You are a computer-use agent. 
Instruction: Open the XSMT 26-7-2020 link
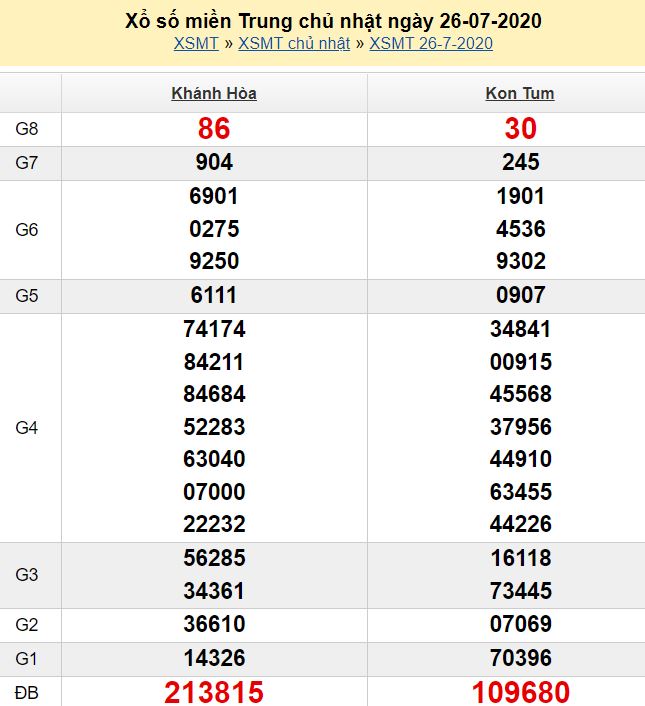coord(431,43)
